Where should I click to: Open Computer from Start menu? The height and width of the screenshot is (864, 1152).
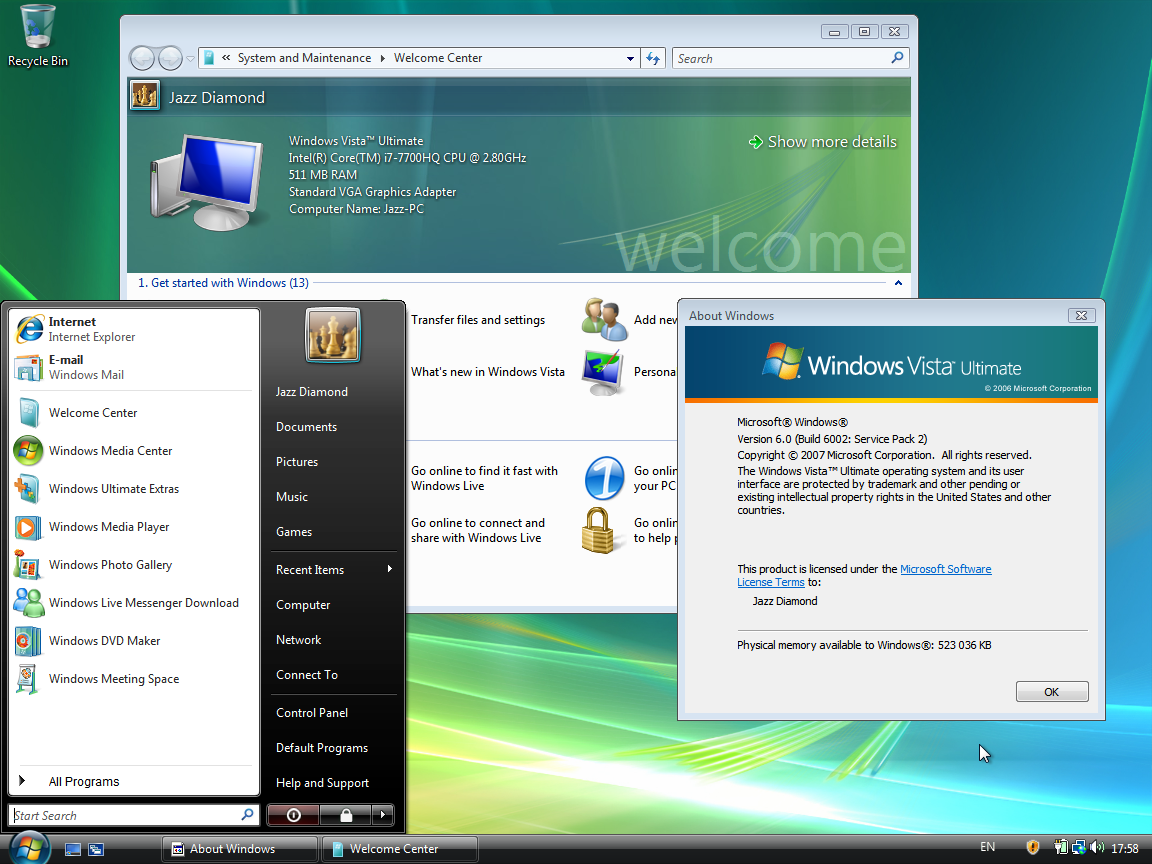click(x=303, y=605)
